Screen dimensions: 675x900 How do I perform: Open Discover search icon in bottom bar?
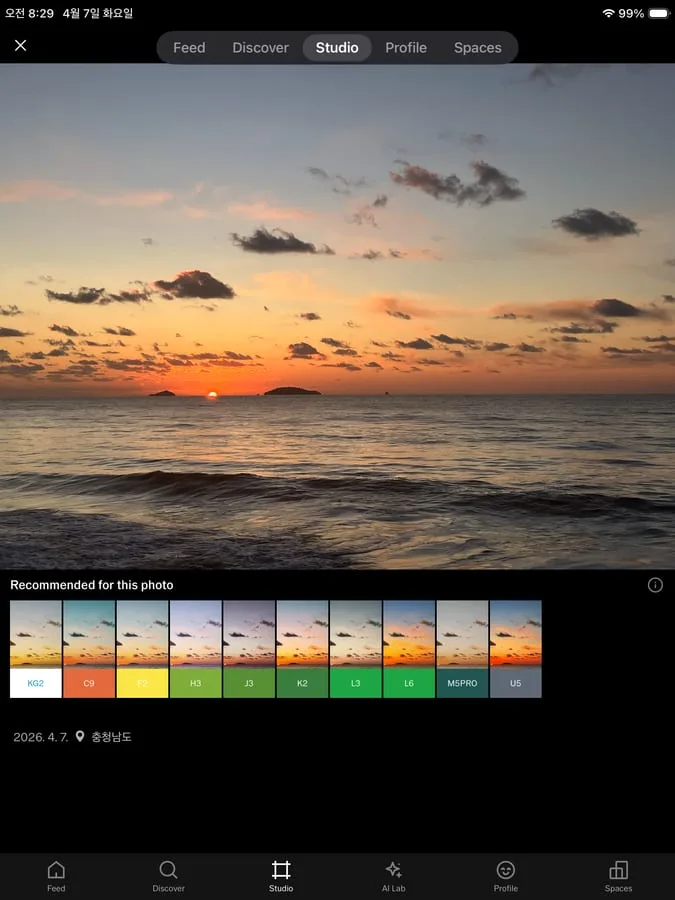[168, 870]
